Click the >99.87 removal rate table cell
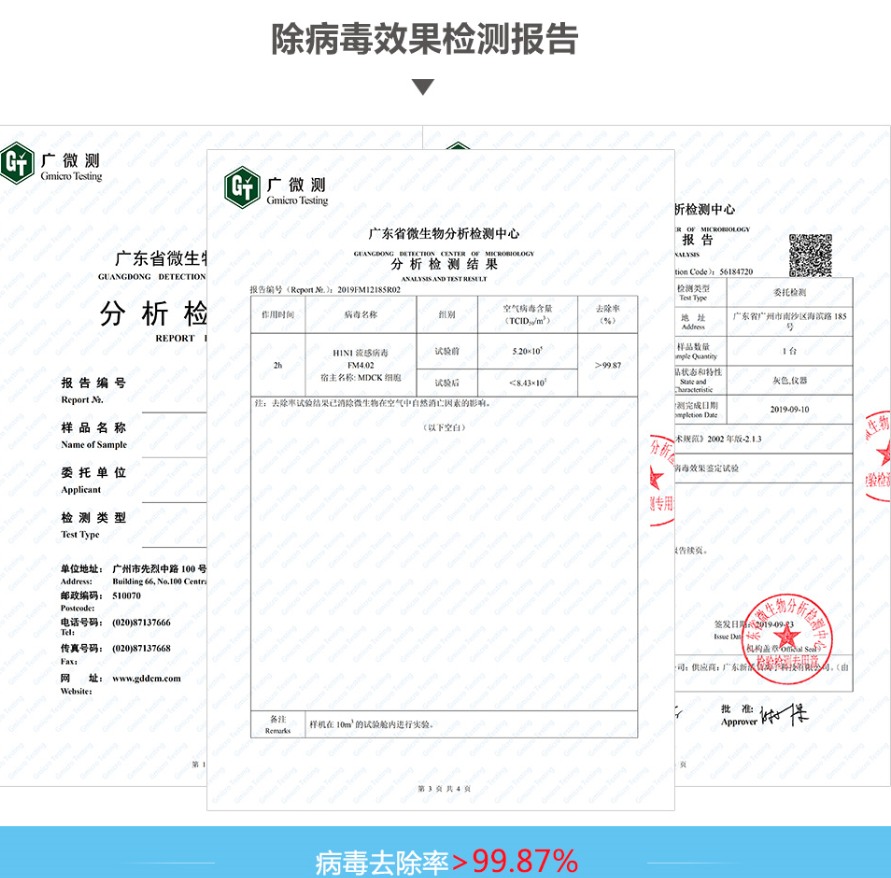The width and height of the screenshot is (891, 878). pyautogui.click(x=608, y=365)
